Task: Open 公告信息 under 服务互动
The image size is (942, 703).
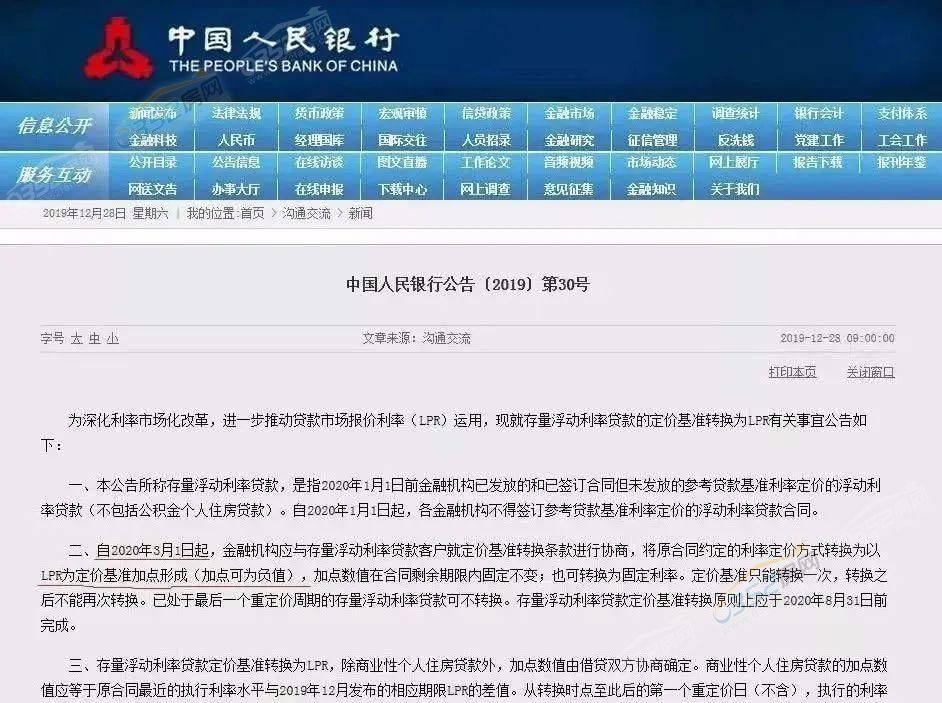Action: pyautogui.click(x=236, y=162)
